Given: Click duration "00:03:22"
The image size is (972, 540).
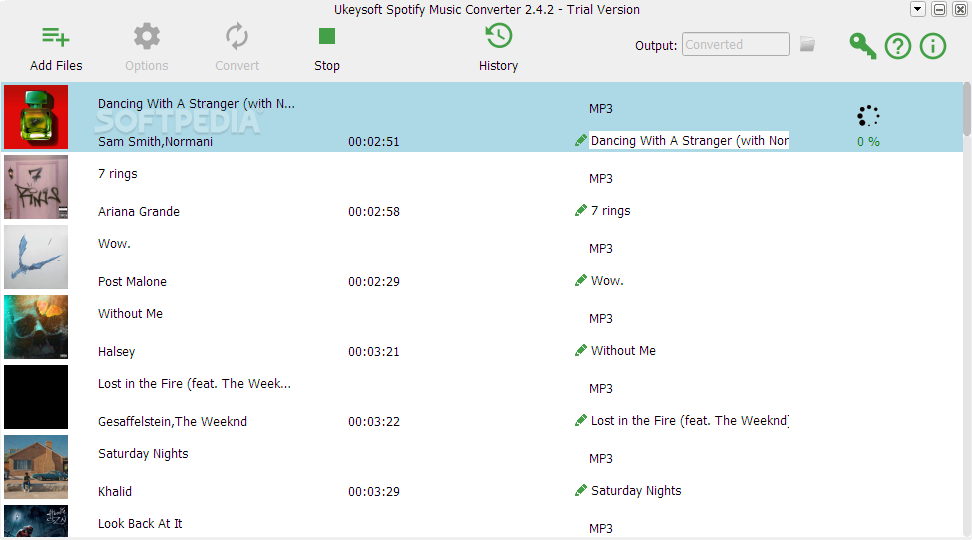Looking at the screenshot, I should (x=374, y=422).
